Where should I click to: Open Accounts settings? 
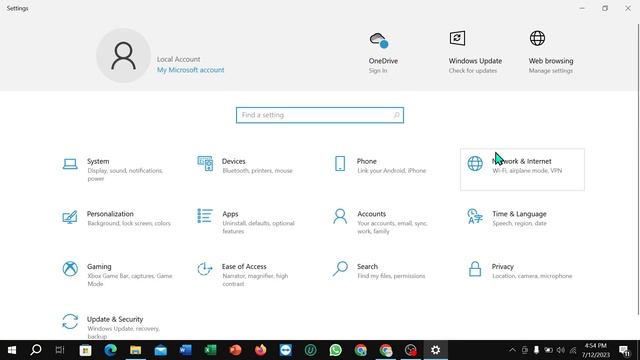pyautogui.click(x=387, y=222)
